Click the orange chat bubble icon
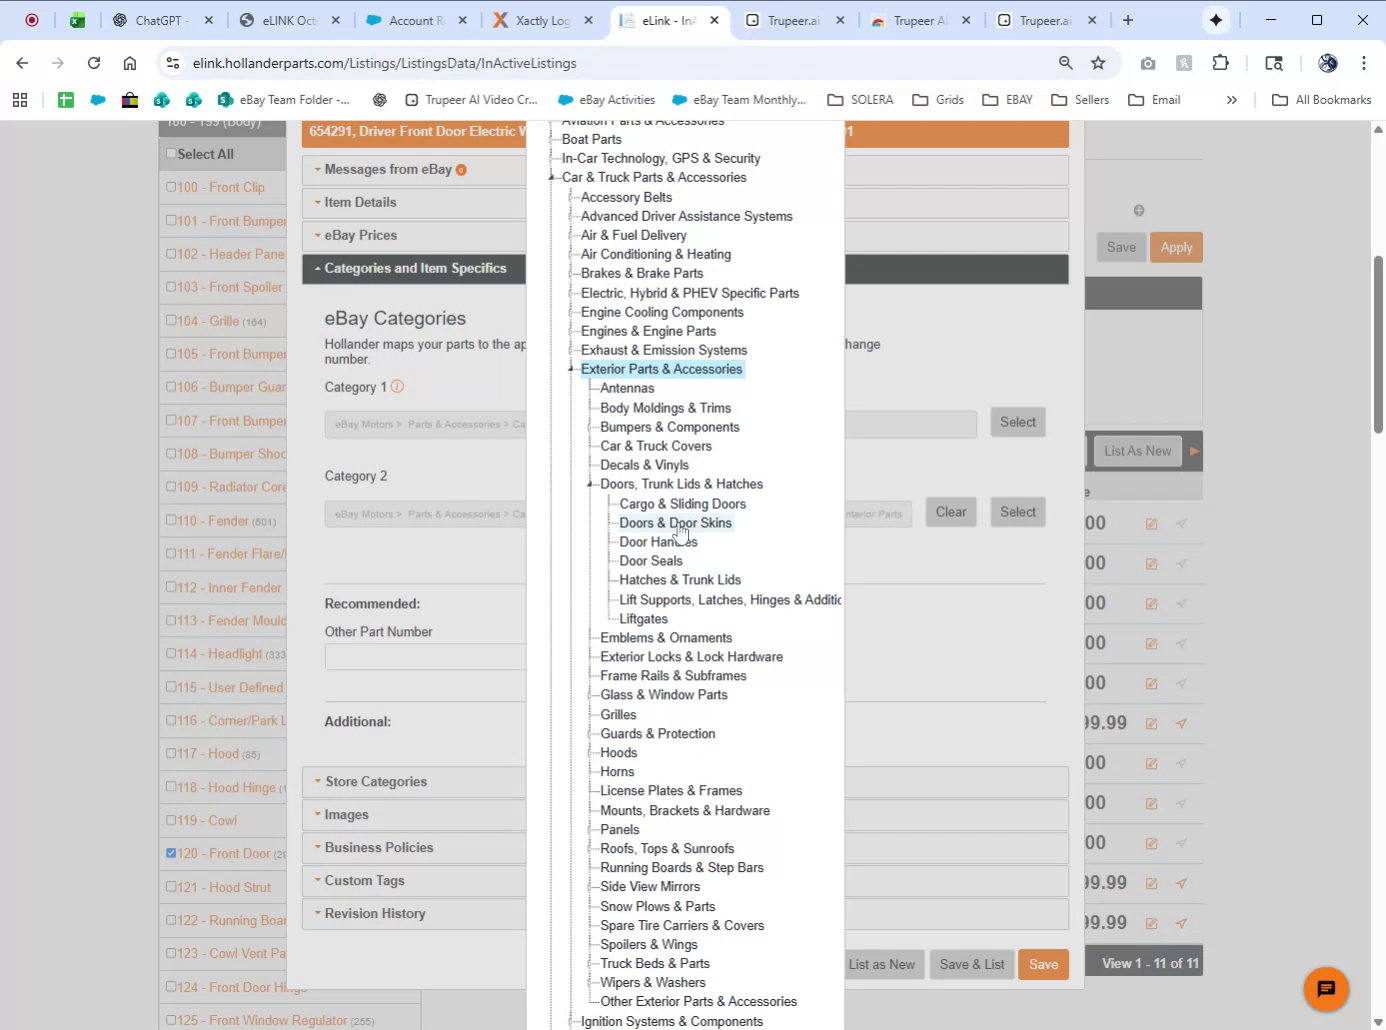Screen dimensions: 1386x1030 click(1326, 989)
